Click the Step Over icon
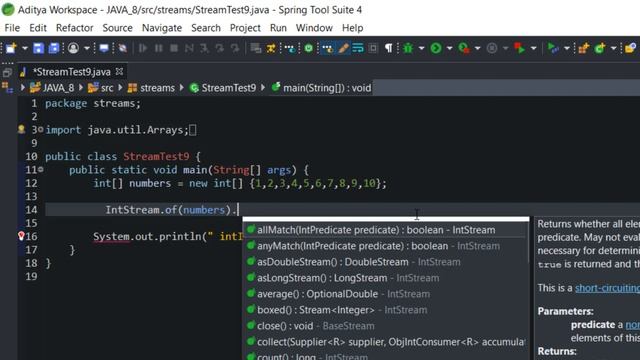Viewport: 640px width, 360px height. pos(220,48)
